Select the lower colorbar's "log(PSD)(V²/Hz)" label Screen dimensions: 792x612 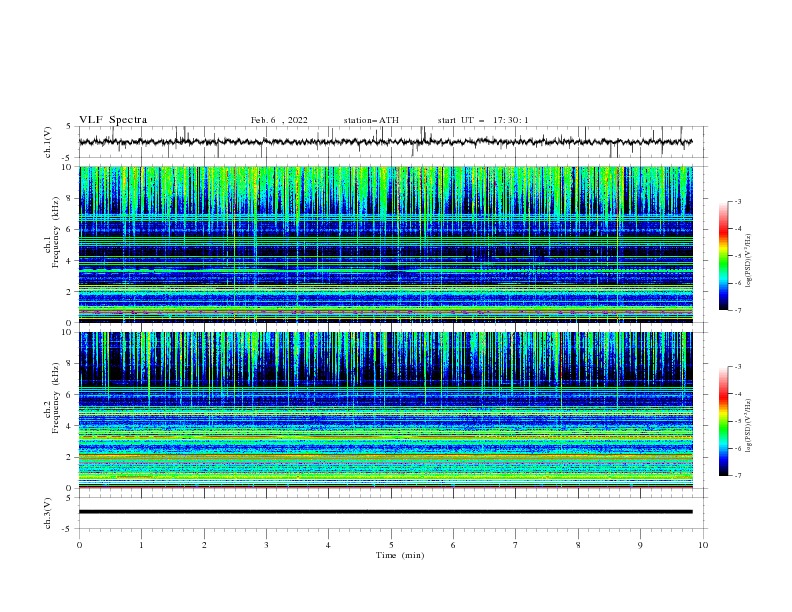click(748, 426)
